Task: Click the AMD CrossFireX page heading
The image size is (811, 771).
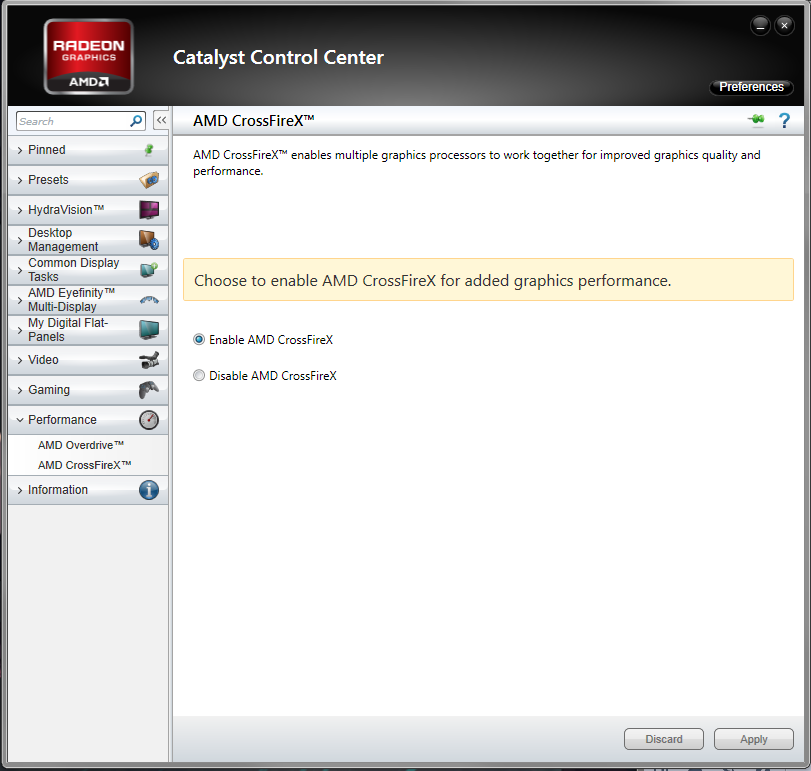Action: (x=253, y=120)
